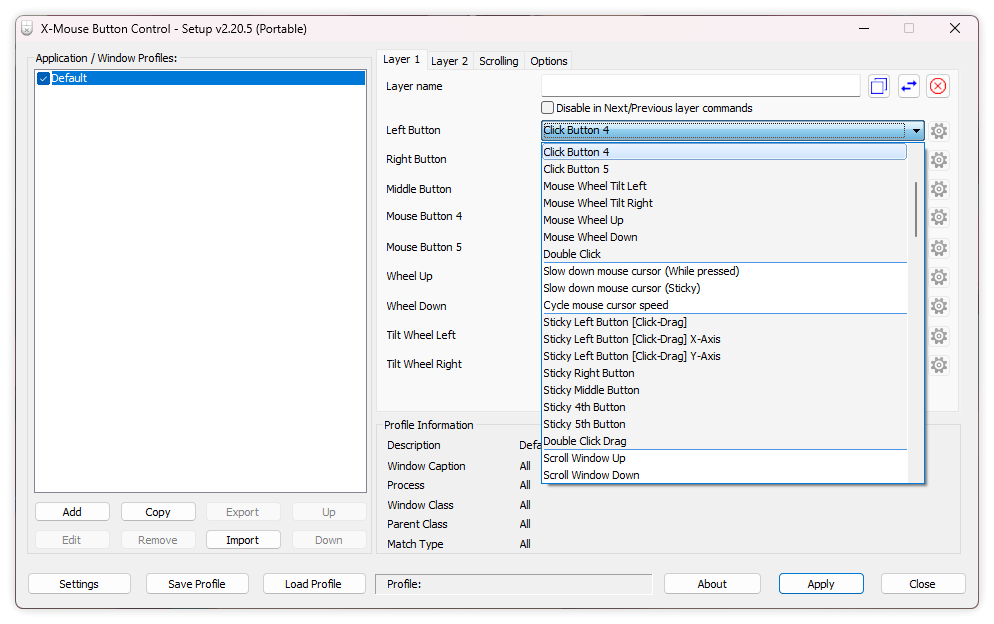Switch to the Layer 2 tab

pyautogui.click(x=449, y=61)
